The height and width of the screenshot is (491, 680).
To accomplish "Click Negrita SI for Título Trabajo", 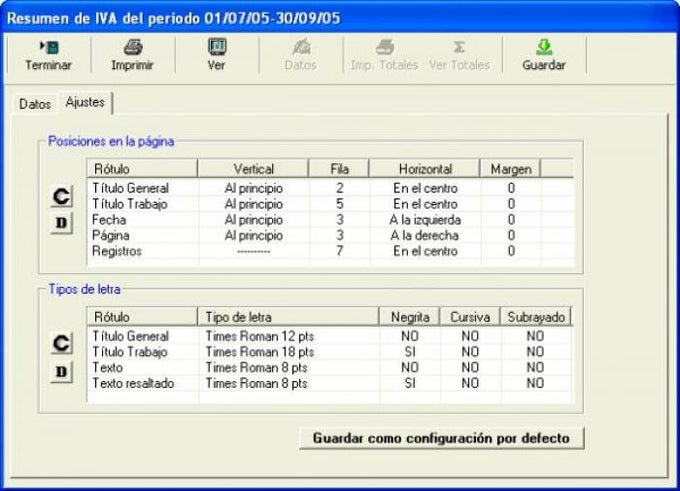I will click(x=410, y=352).
